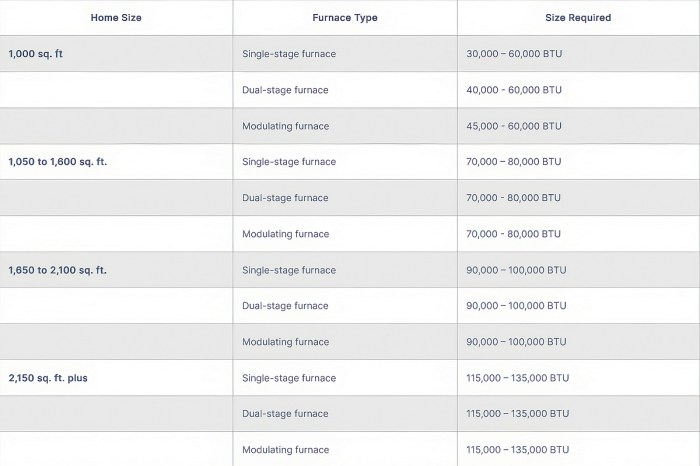Viewport: 700px width, 466px height.
Task: Click 90,000 – 100,000 BTU in 1,650 to 2,100 row
Action: pyautogui.click(x=516, y=270)
